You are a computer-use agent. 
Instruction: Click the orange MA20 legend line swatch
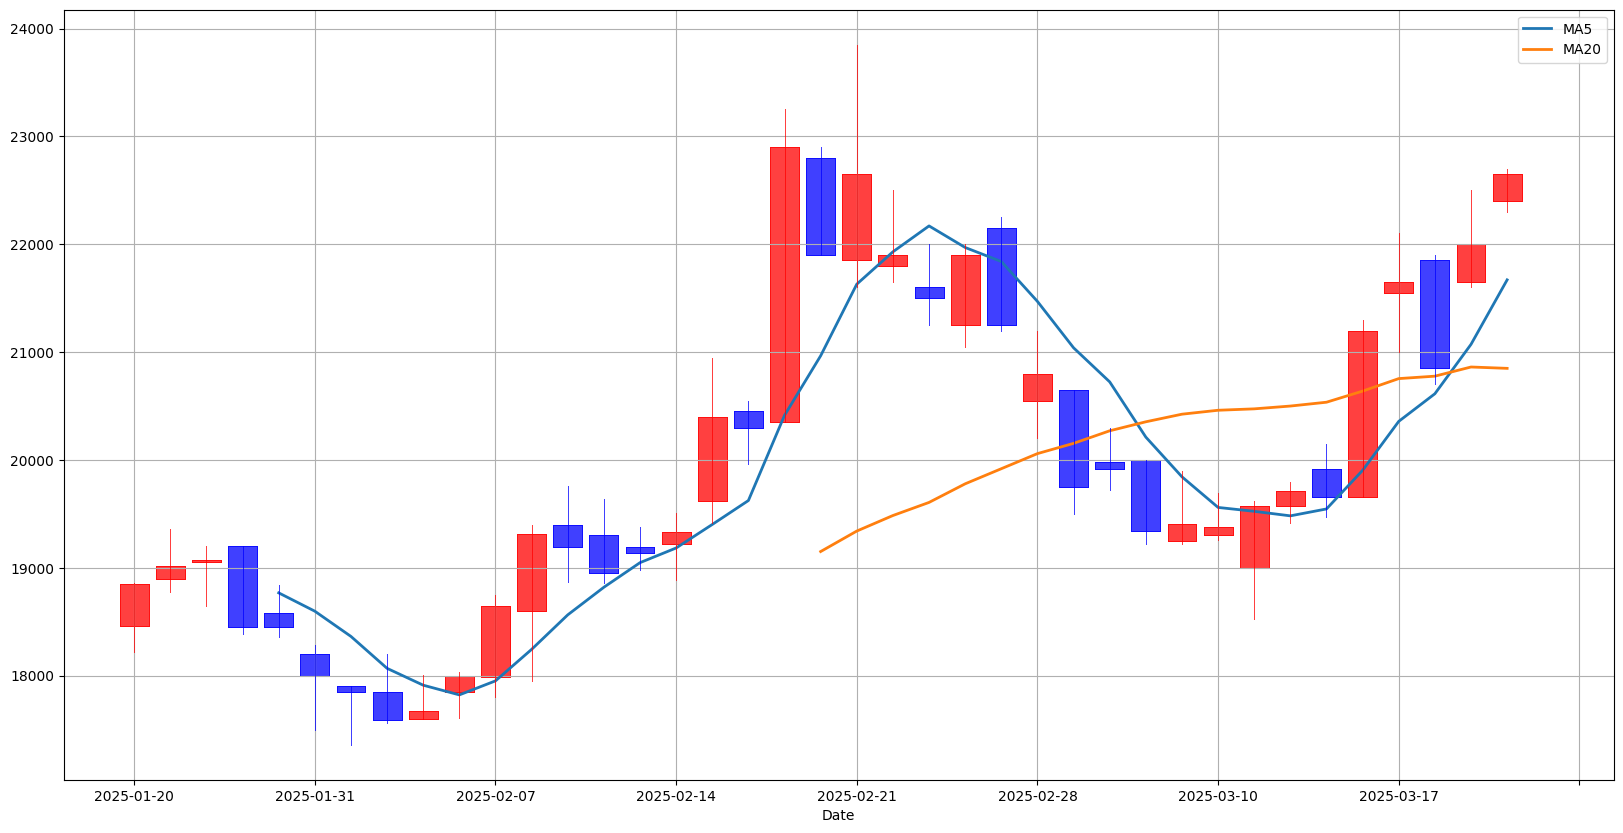[1539, 49]
